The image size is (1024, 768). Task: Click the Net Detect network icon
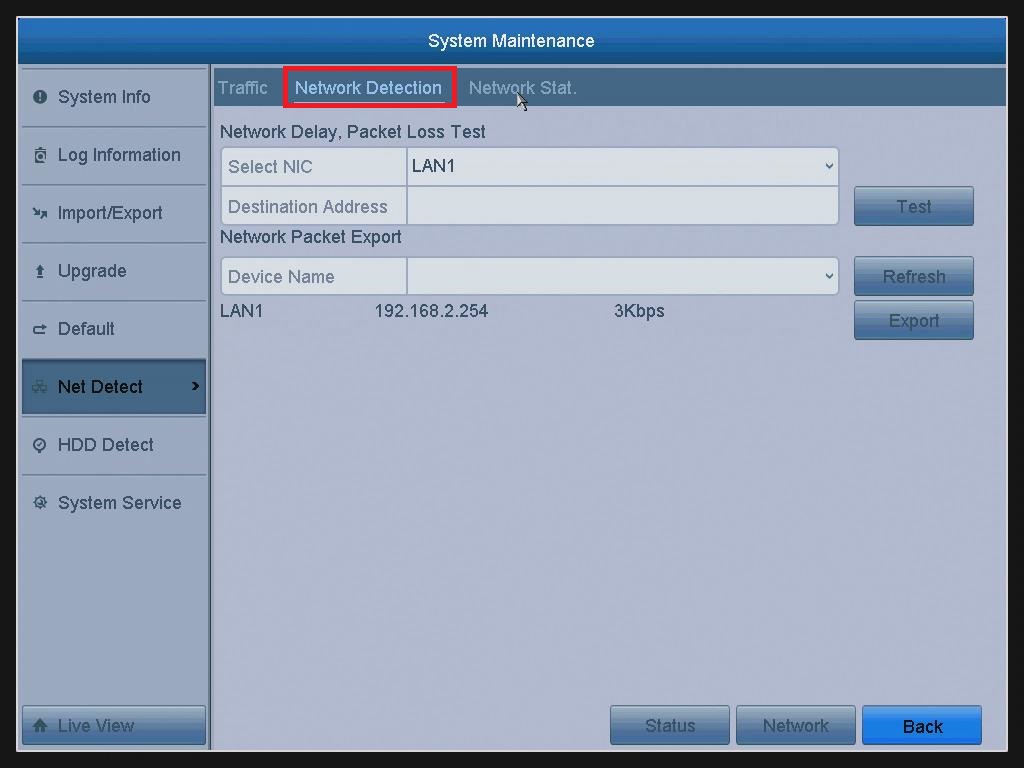pos(40,387)
